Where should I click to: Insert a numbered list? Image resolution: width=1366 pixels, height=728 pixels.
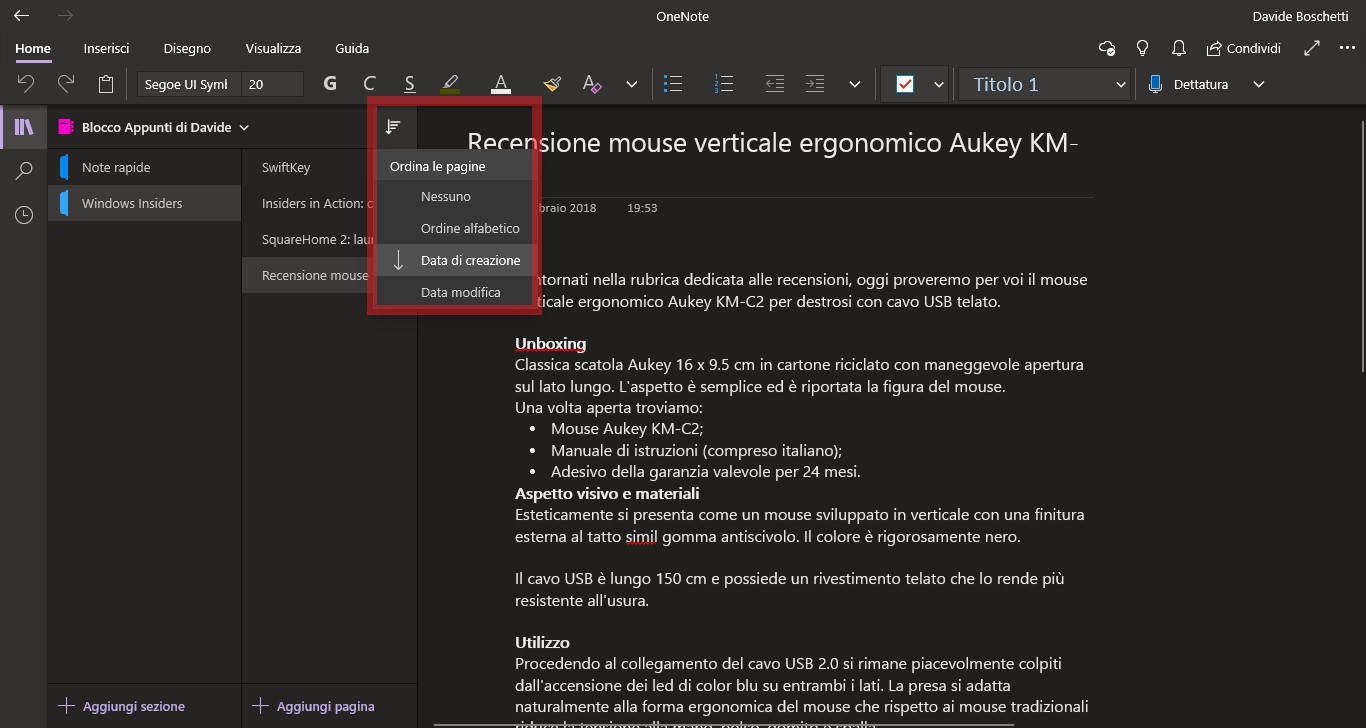click(x=726, y=84)
